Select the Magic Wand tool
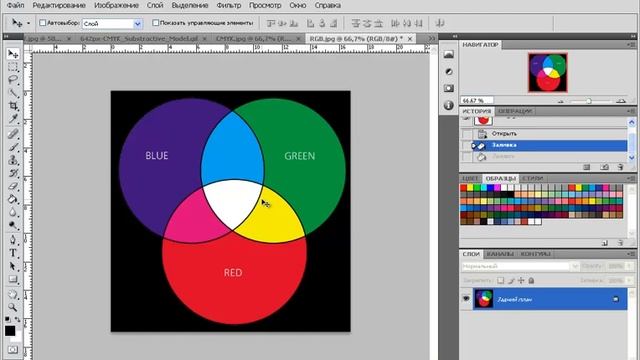This screenshot has height=360, width=640. point(13,93)
